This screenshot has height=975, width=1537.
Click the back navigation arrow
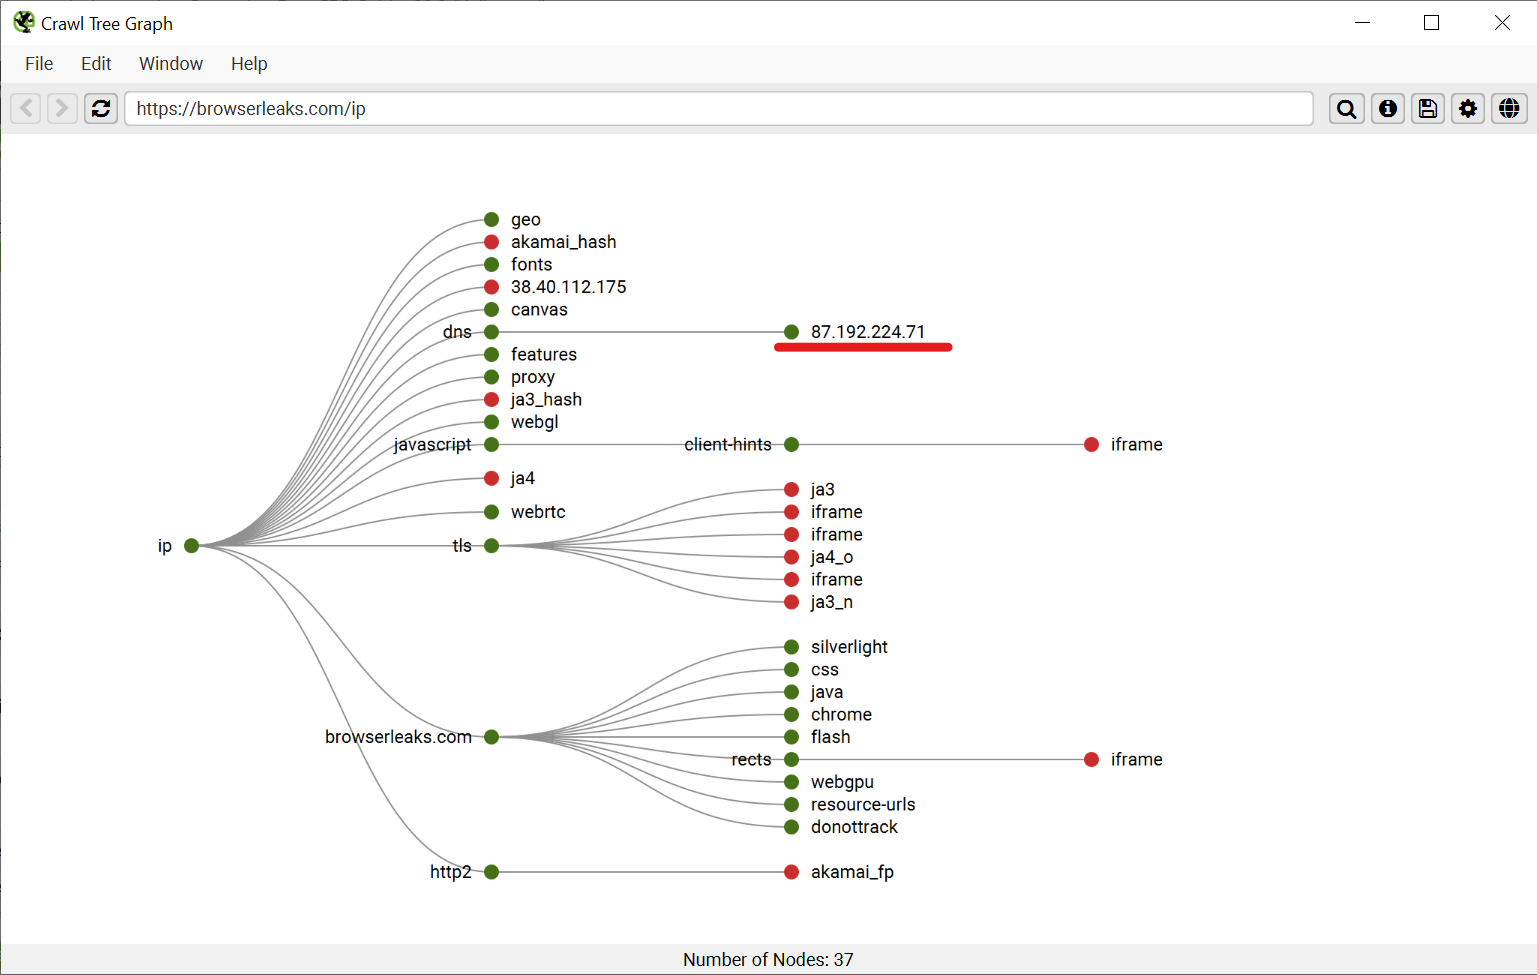point(26,108)
